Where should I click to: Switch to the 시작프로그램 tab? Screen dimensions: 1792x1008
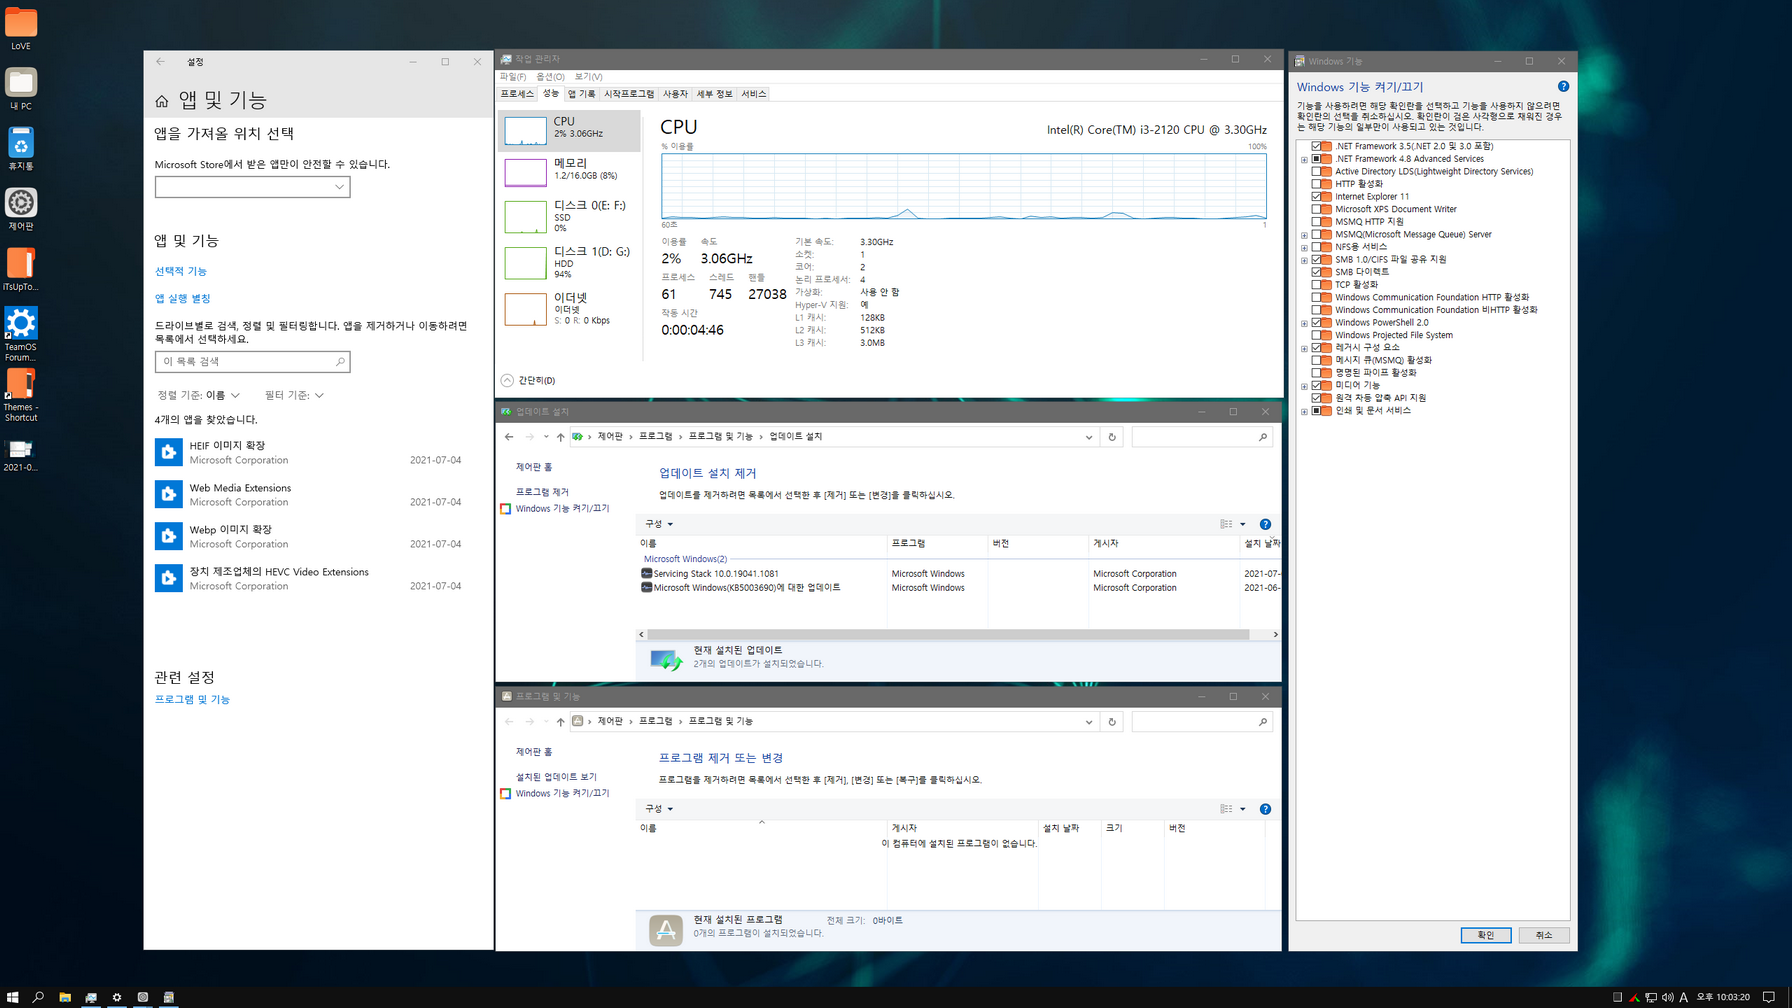click(x=629, y=94)
